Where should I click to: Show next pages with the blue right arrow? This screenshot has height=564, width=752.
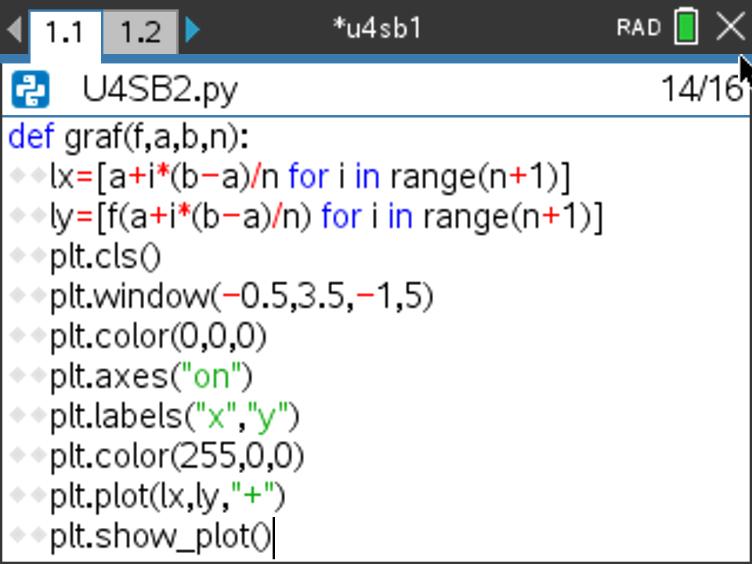(x=193, y=30)
